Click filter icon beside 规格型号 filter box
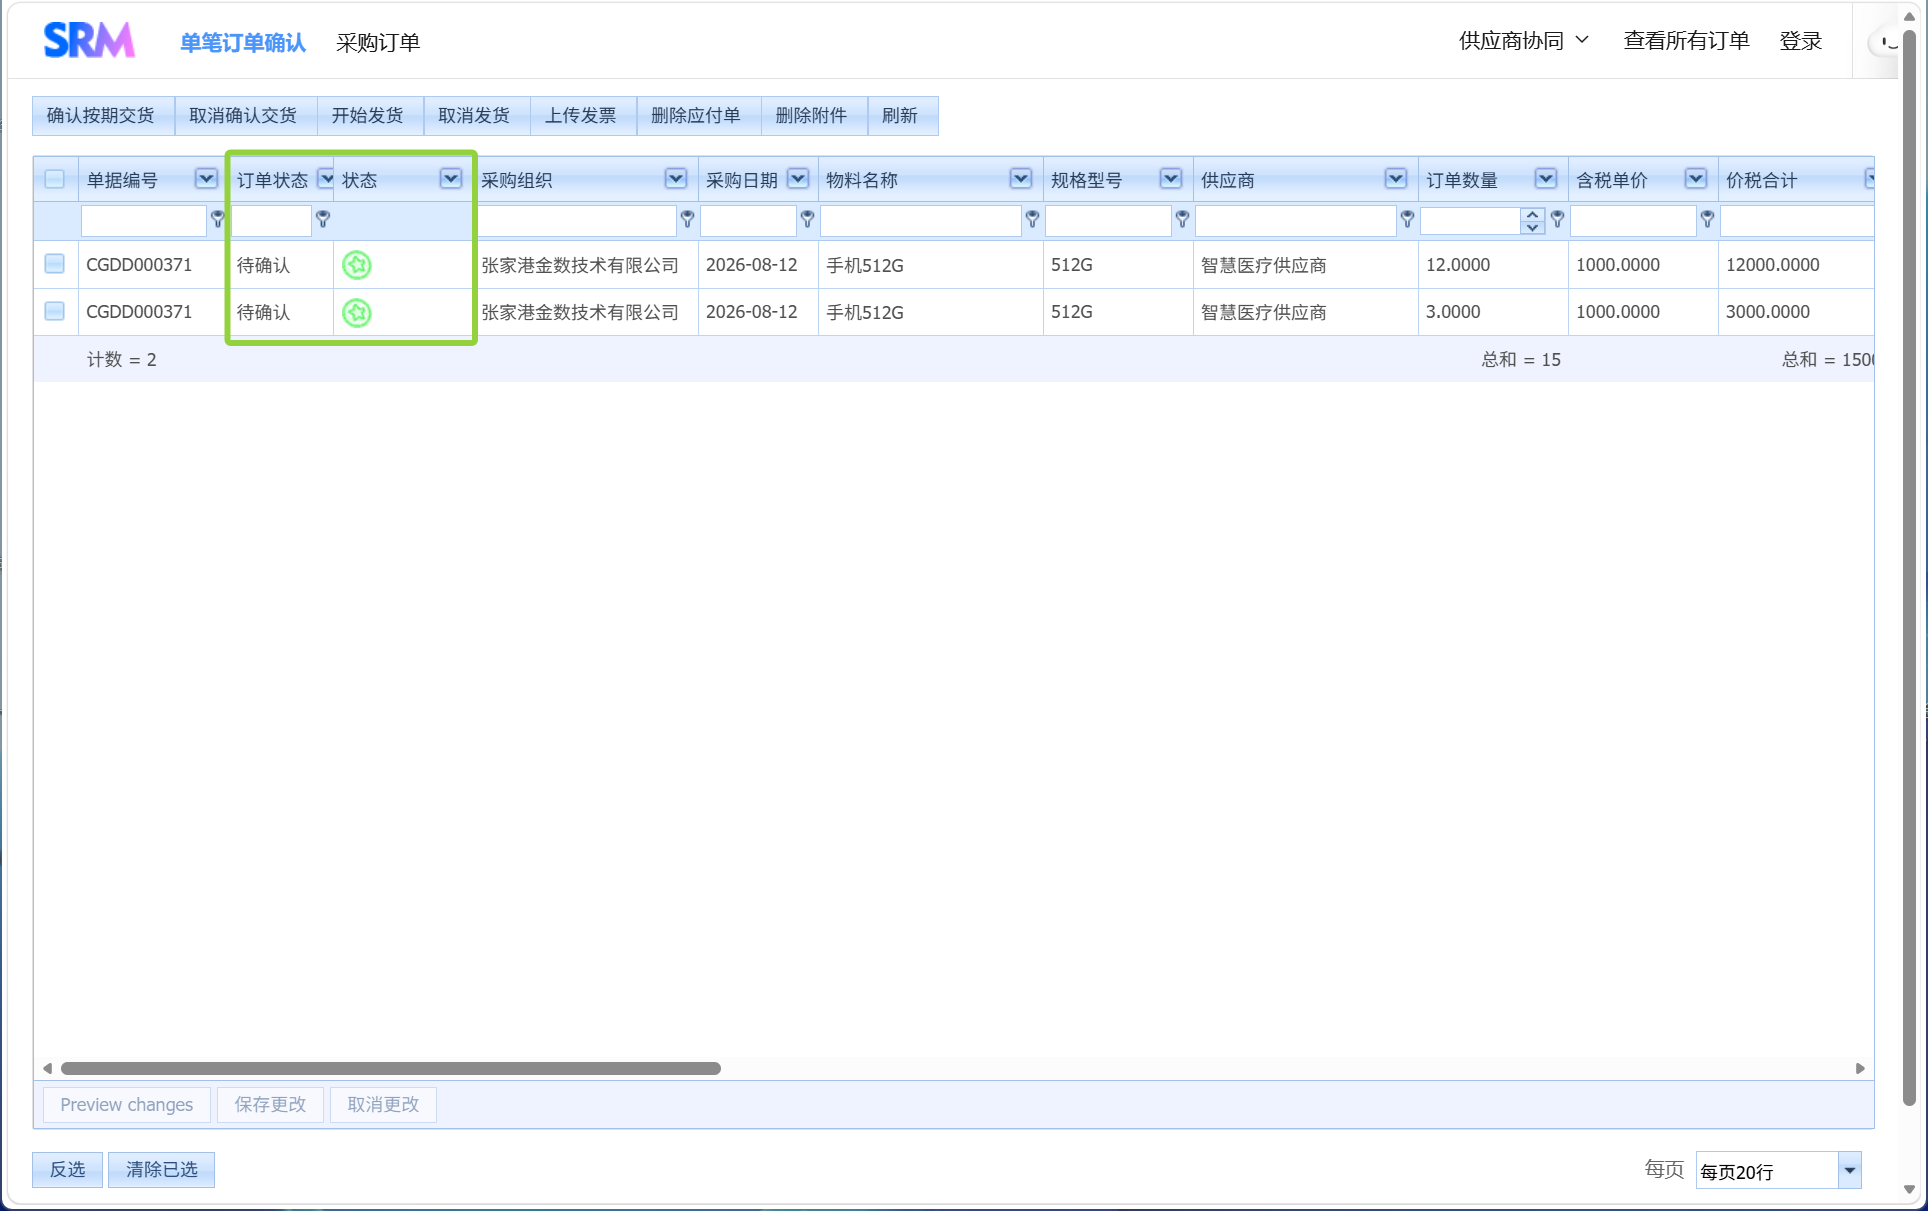The width and height of the screenshot is (1928, 1211). pyautogui.click(x=1182, y=219)
